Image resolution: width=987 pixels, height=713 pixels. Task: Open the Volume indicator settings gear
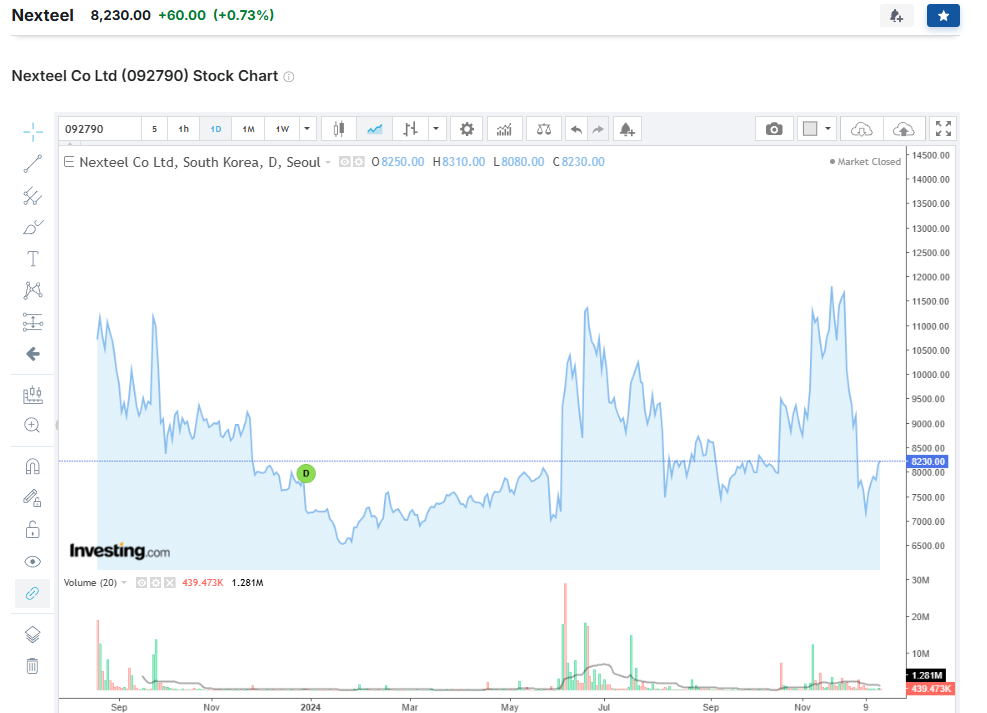[155, 583]
